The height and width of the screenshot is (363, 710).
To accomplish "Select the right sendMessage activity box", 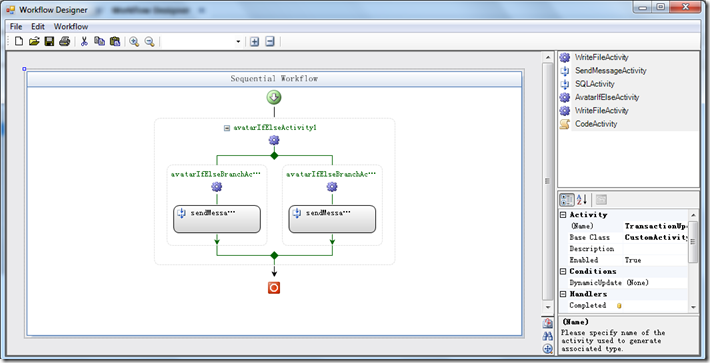I will [x=332, y=219].
